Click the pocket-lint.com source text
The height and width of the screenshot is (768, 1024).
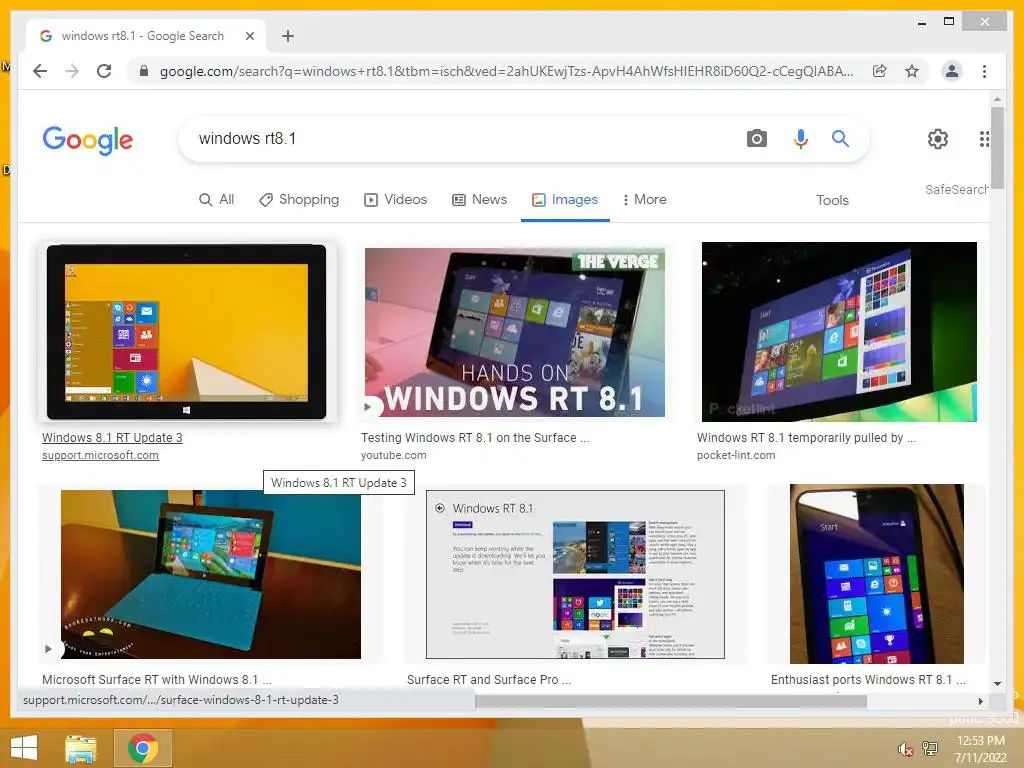point(736,455)
